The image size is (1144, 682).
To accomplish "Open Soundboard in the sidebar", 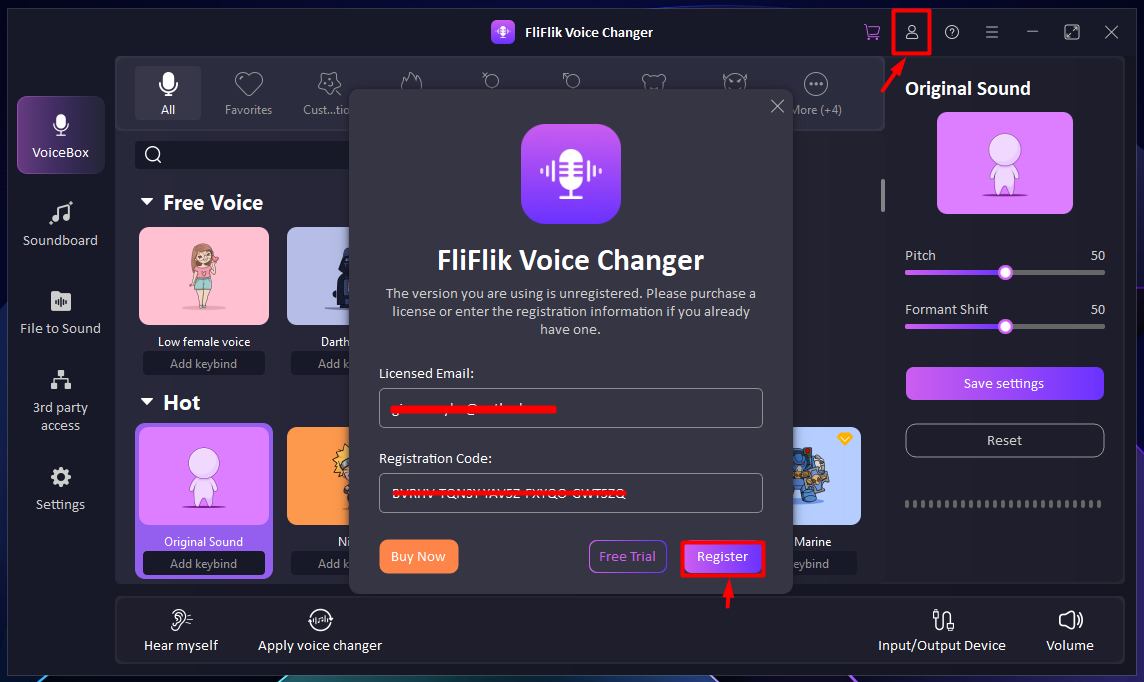I will tap(61, 224).
